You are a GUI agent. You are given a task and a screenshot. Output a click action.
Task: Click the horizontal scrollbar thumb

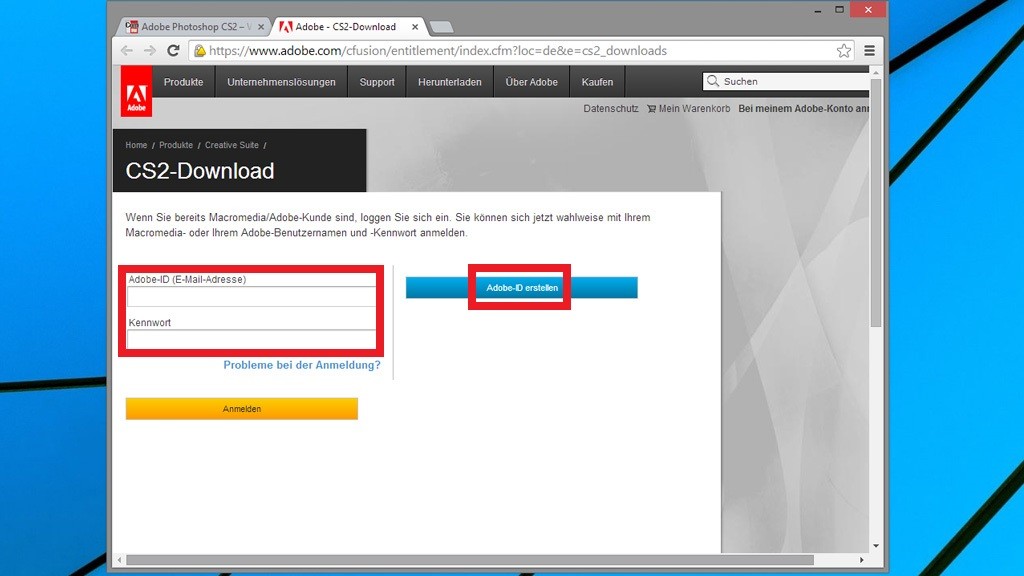(x=470, y=560)
